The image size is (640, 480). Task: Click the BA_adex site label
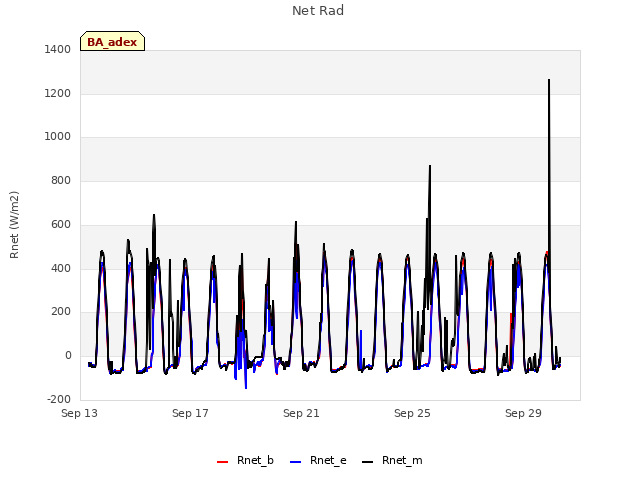112,42
